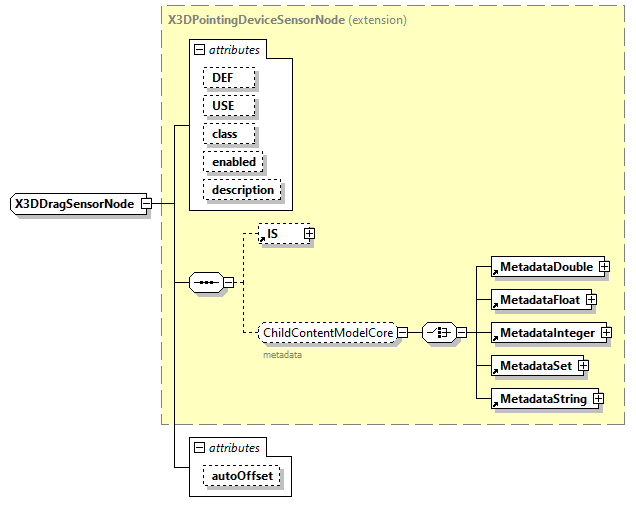
Task: Expand MetadataSet plus icon
Action: point(582,366)
